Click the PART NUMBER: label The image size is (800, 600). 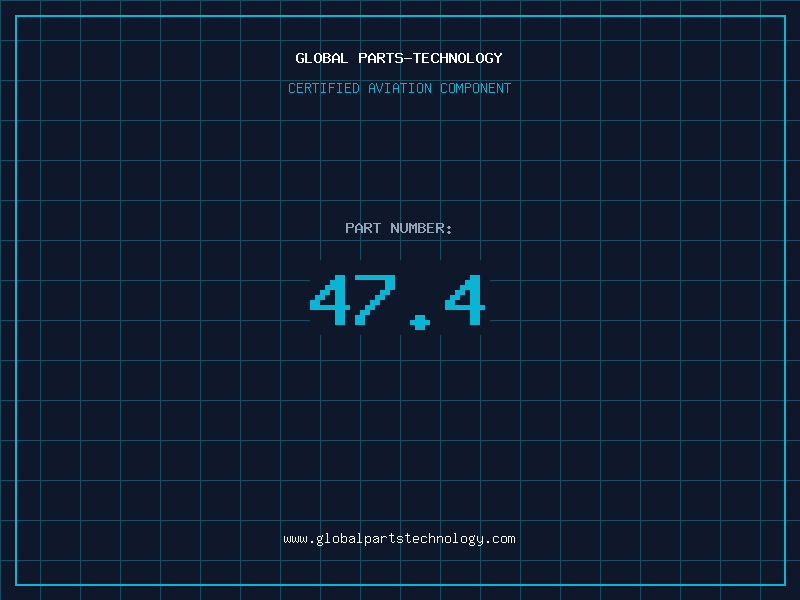point(398,228)
